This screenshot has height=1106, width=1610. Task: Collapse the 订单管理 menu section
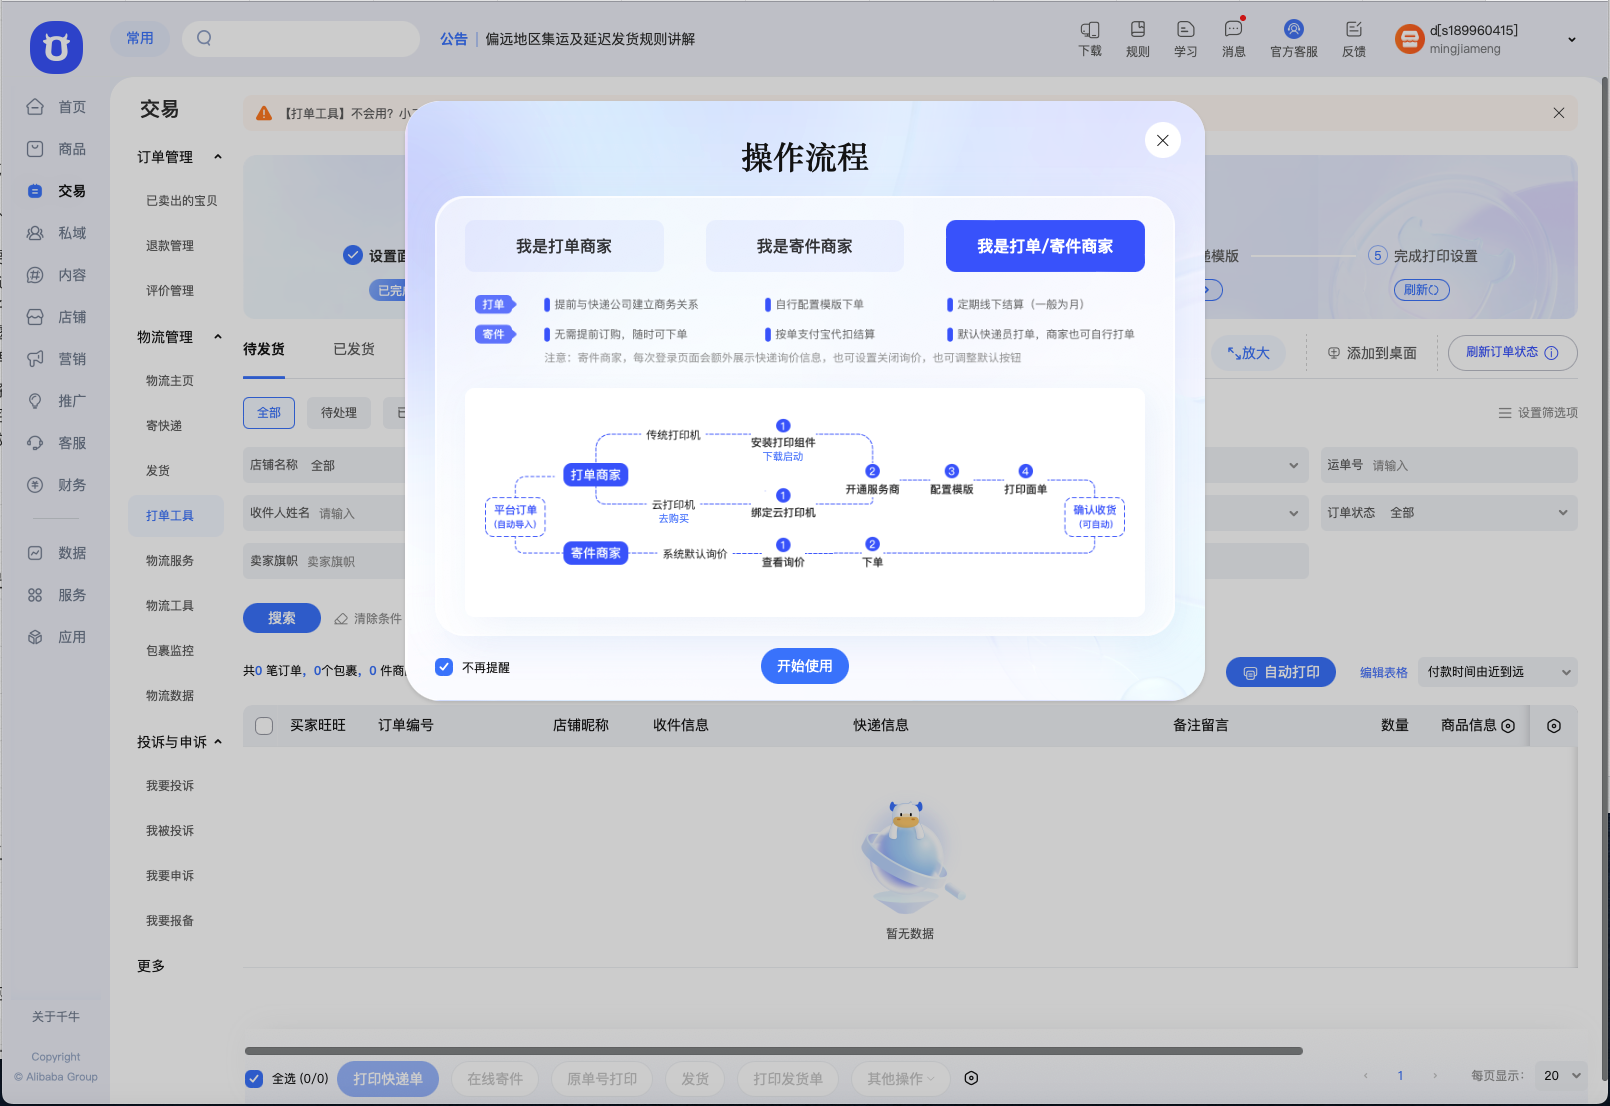coord(218,157)
